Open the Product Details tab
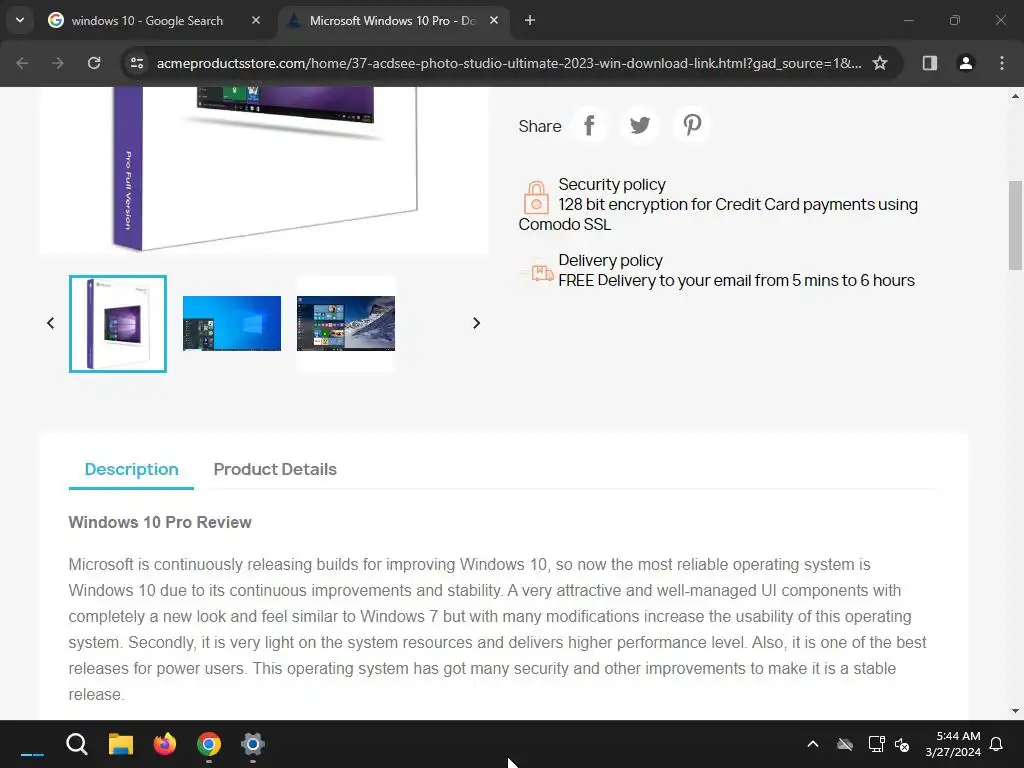 pos(275,470)
